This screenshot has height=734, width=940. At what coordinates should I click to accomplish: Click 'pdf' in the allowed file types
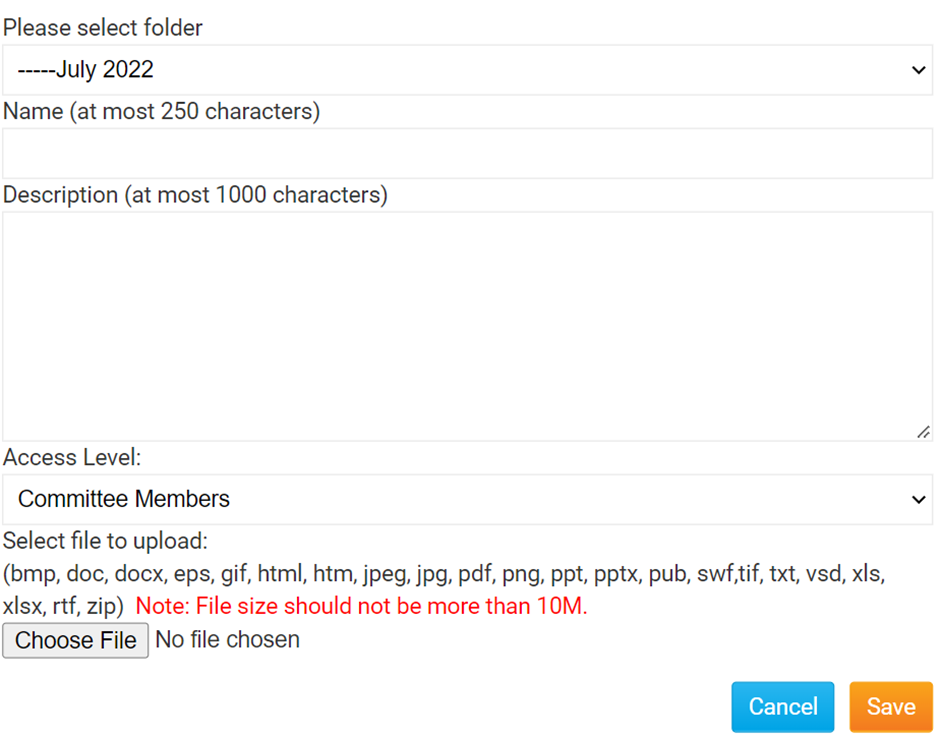point(475,574)
